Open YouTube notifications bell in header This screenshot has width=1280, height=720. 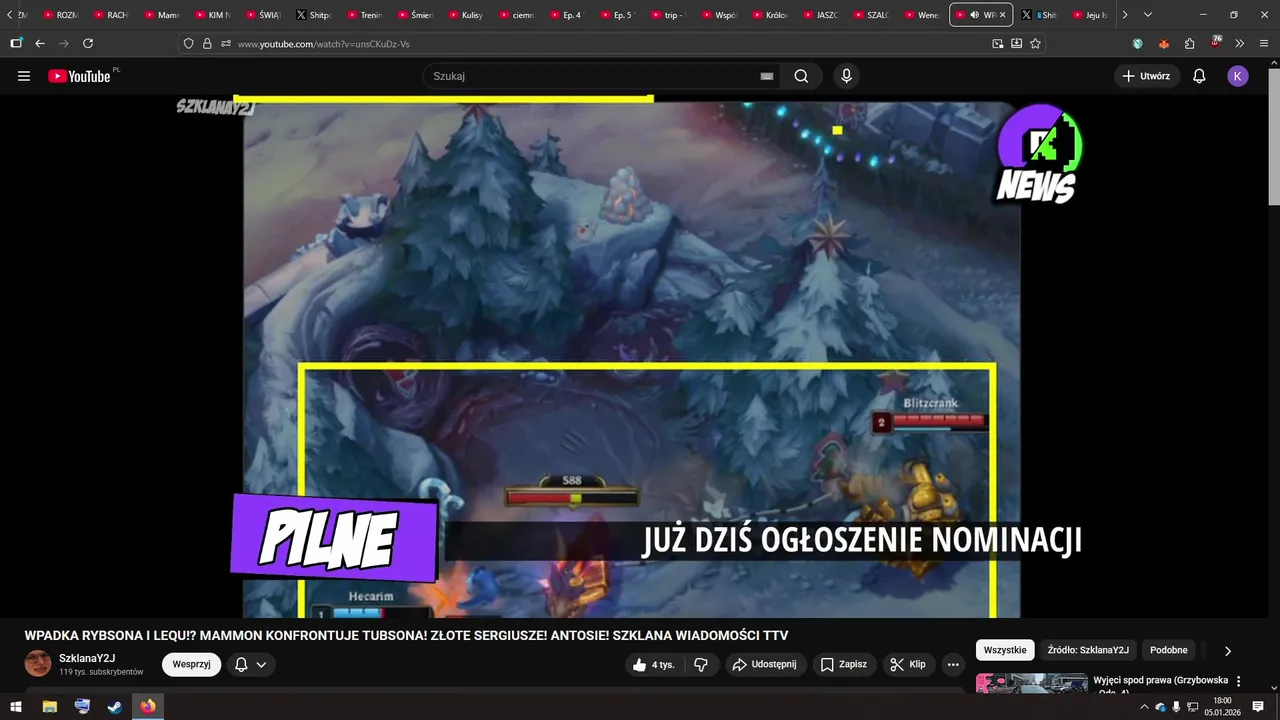1199,76
